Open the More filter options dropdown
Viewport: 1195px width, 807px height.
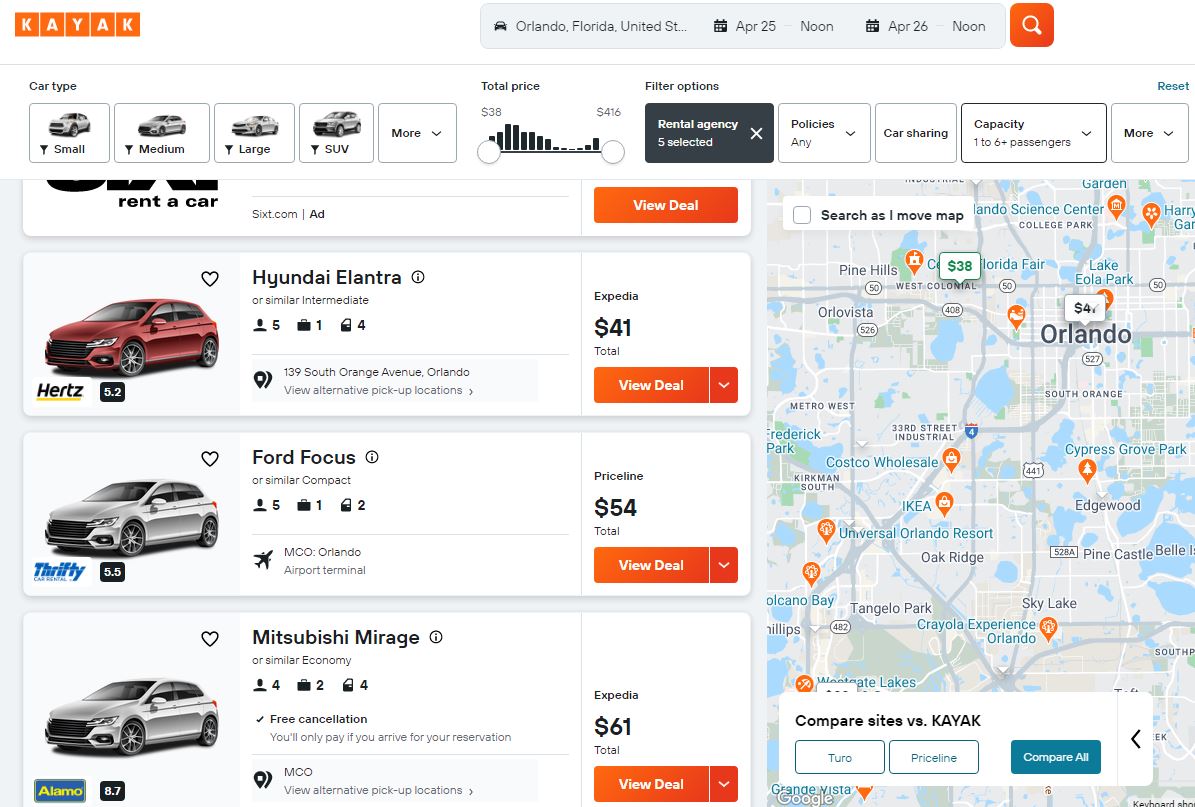click(1149, 133)
